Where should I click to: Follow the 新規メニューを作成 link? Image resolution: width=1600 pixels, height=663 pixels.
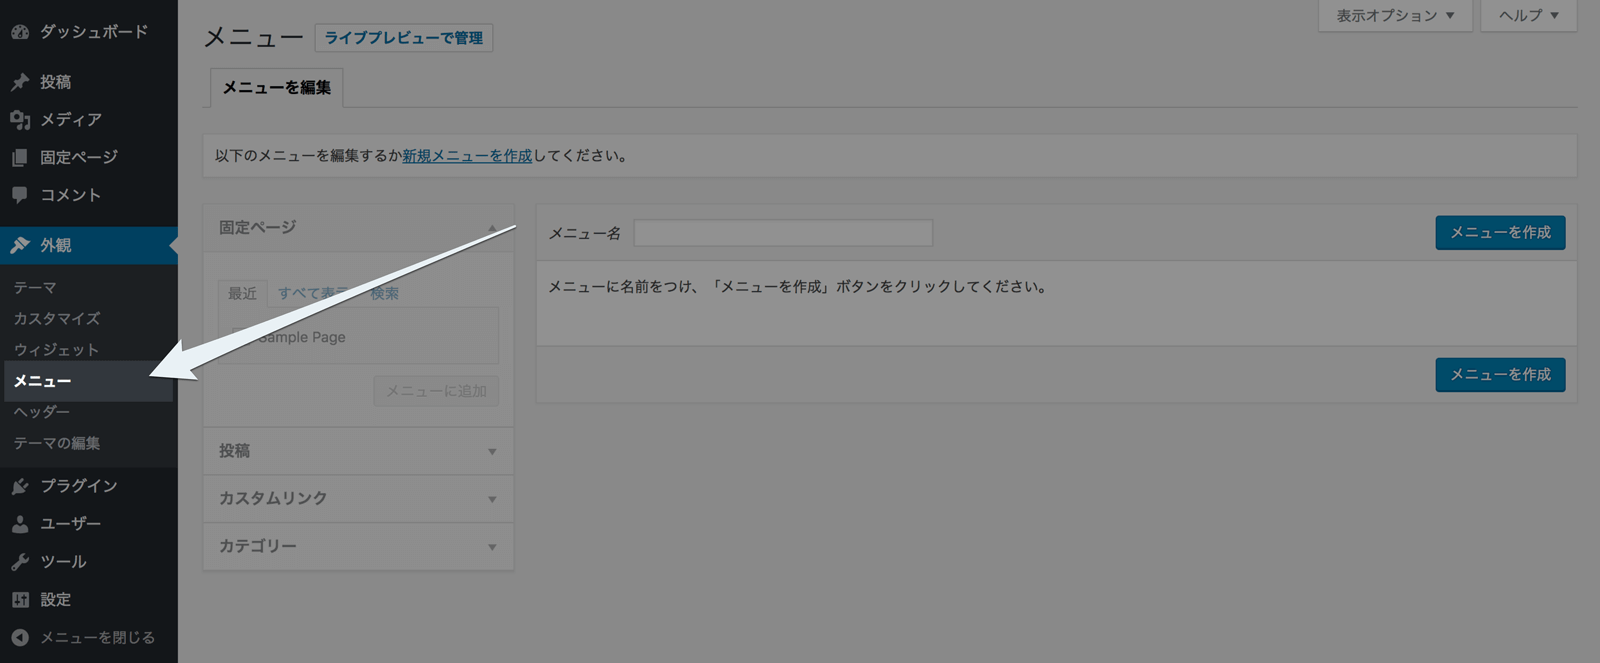click(x=467, y=156)
